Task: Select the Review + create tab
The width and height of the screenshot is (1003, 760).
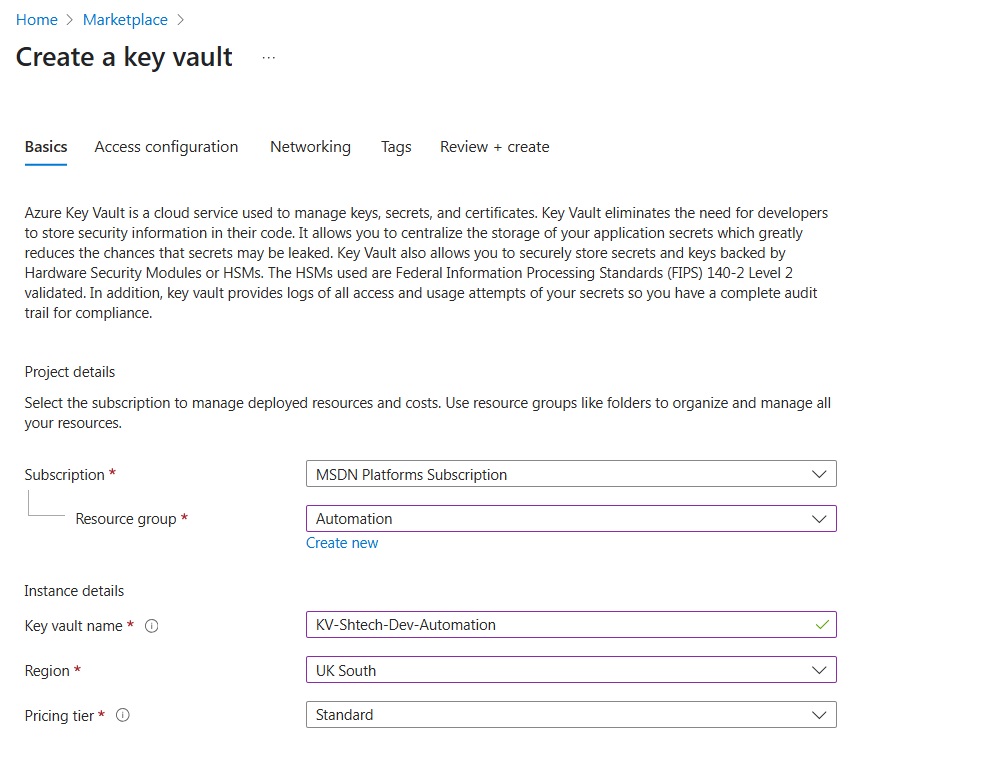Action: tap(494, 146)
